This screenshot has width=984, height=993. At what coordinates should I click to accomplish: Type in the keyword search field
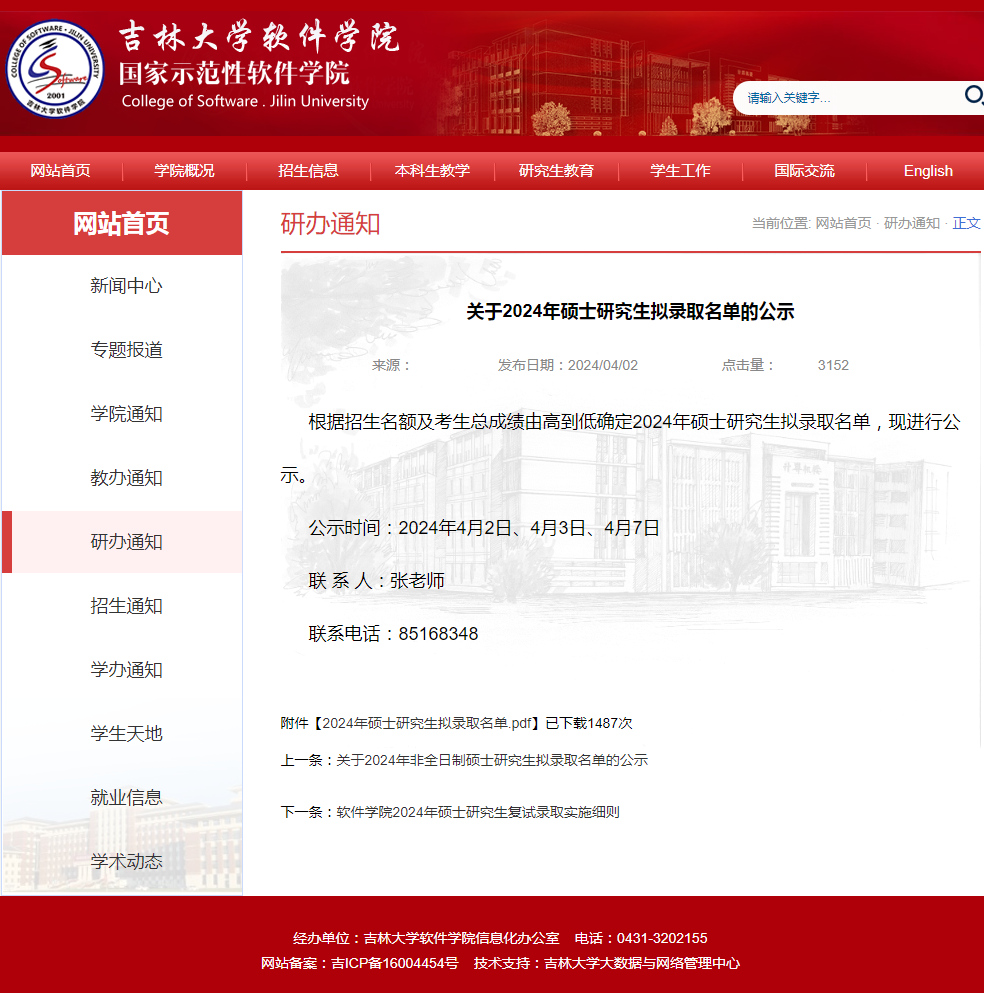(850, 98)
